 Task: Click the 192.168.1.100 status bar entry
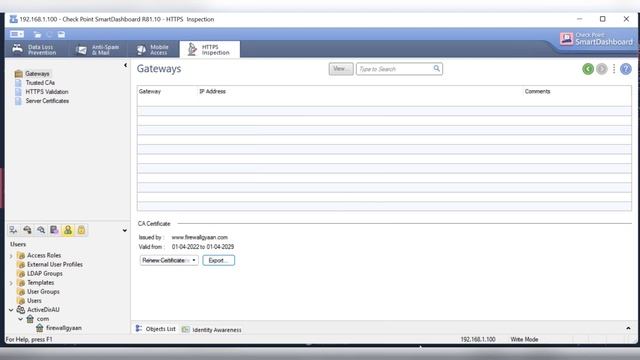click(x=478, y=339)
